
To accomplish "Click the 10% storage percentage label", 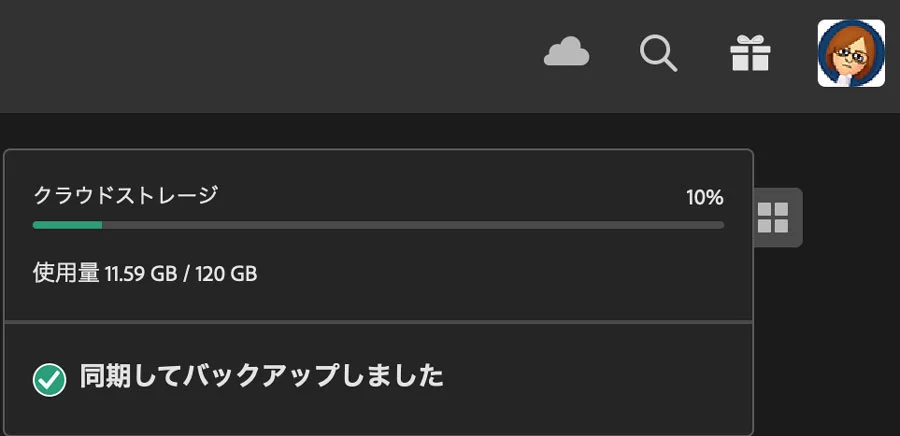I will coord(704,197).
